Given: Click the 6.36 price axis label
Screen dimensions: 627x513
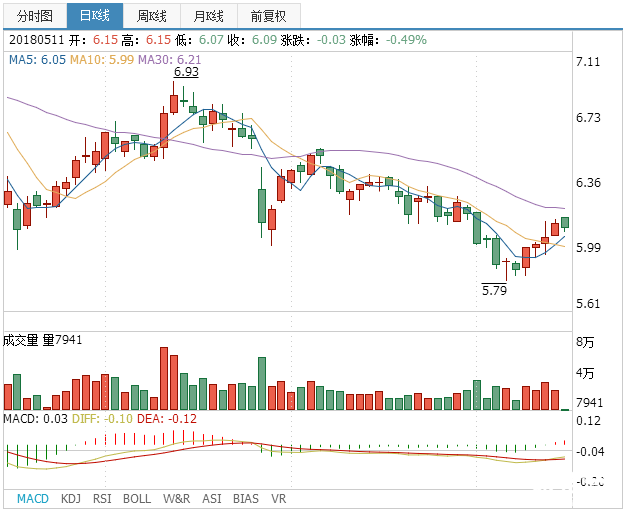Looking at the screenshot, I should [x=588, y=183].
